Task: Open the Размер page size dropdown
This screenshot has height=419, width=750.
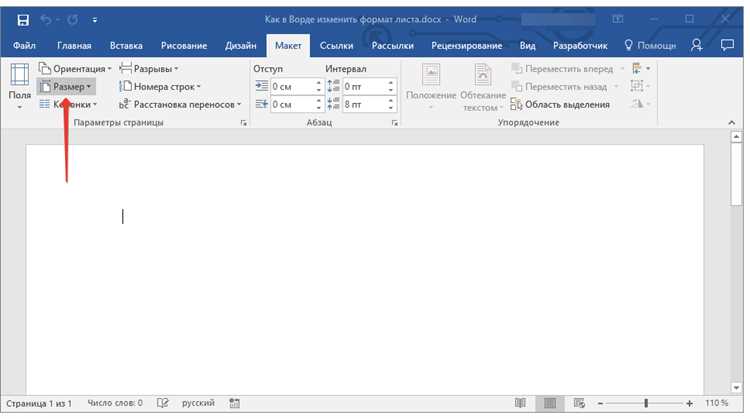Action: [66, 87]
